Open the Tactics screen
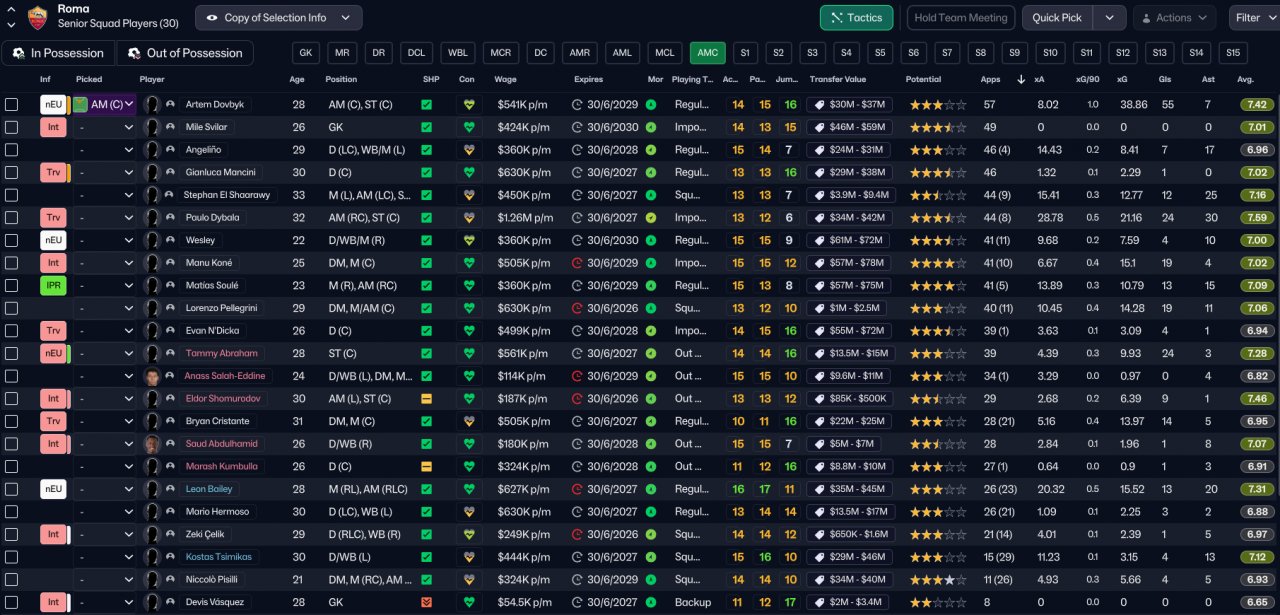1280x615 pixels. point(856,18)
